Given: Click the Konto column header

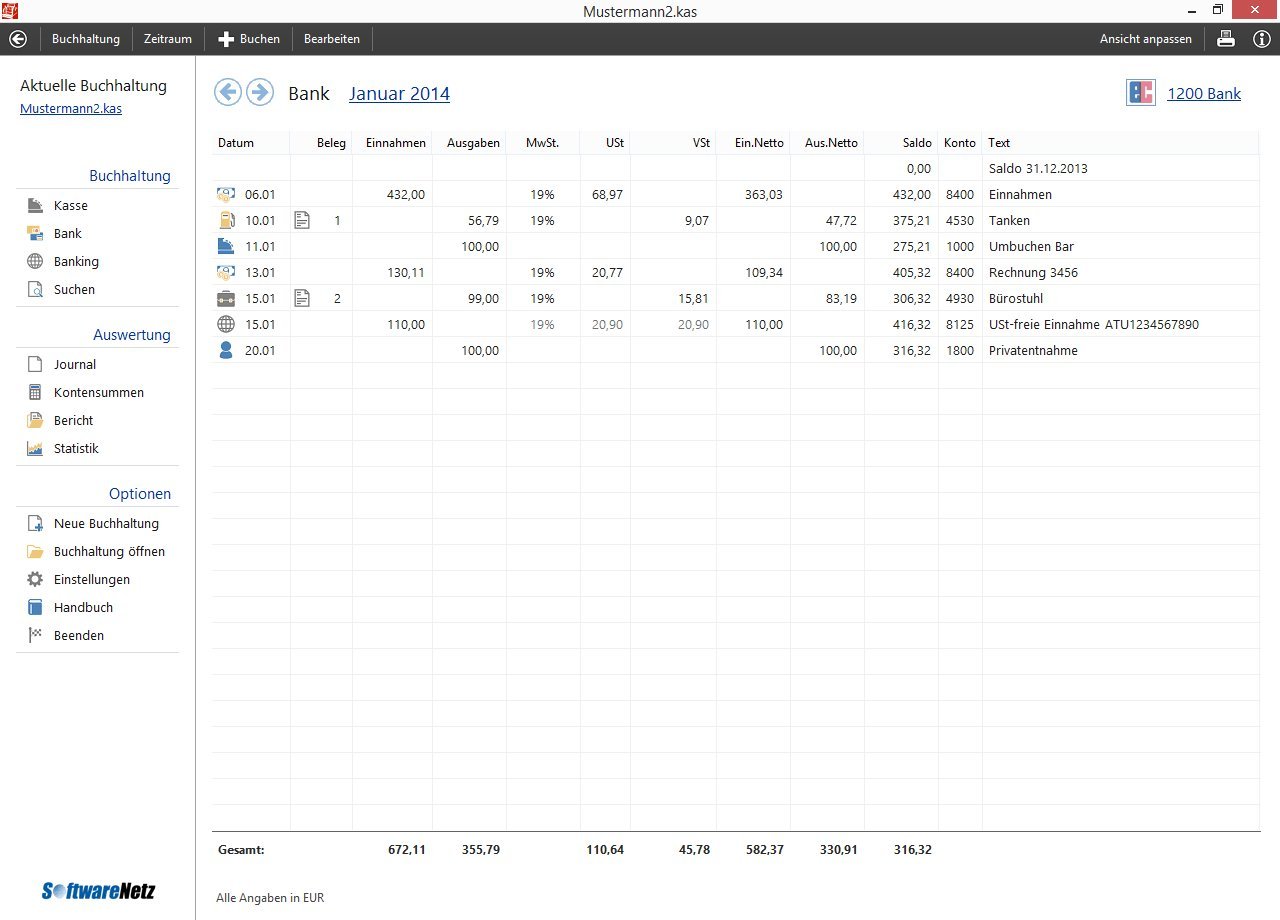Looking at the screenshot, I should [x=960, y=143].
